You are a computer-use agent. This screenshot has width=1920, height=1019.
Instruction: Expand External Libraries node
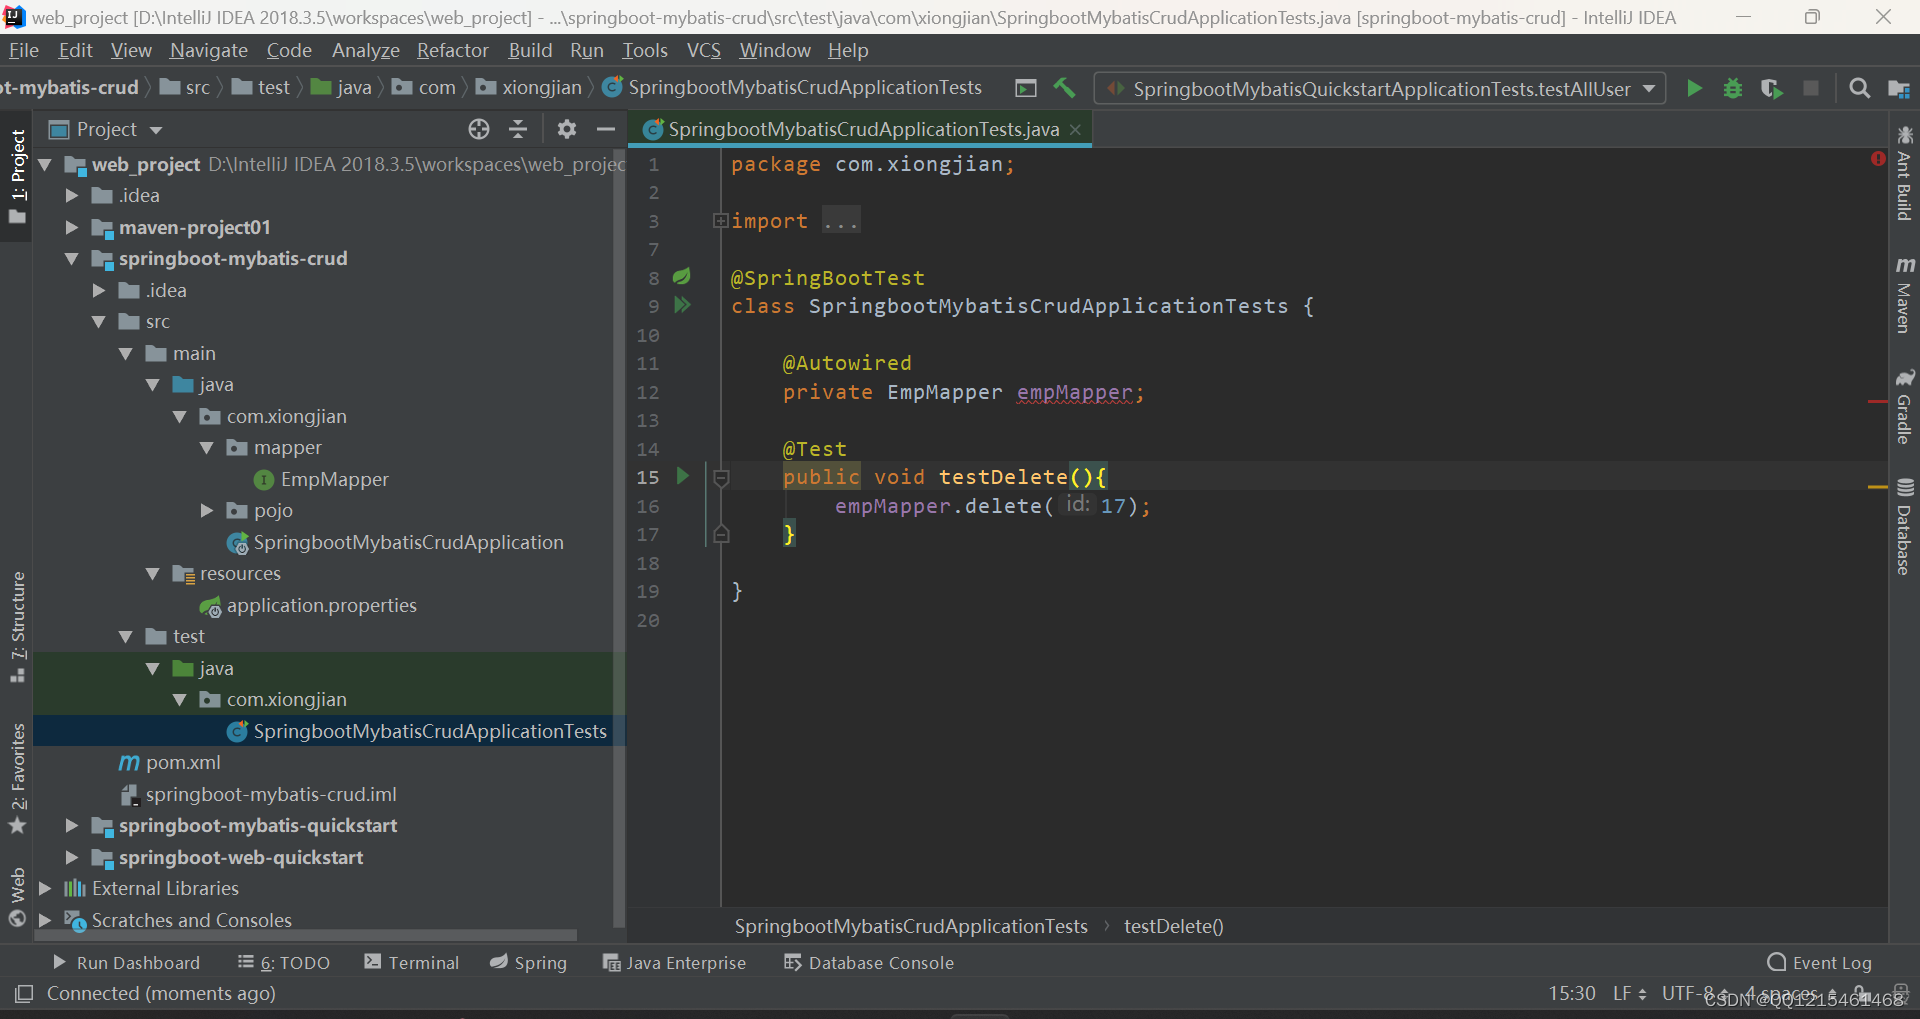(44, 888)
